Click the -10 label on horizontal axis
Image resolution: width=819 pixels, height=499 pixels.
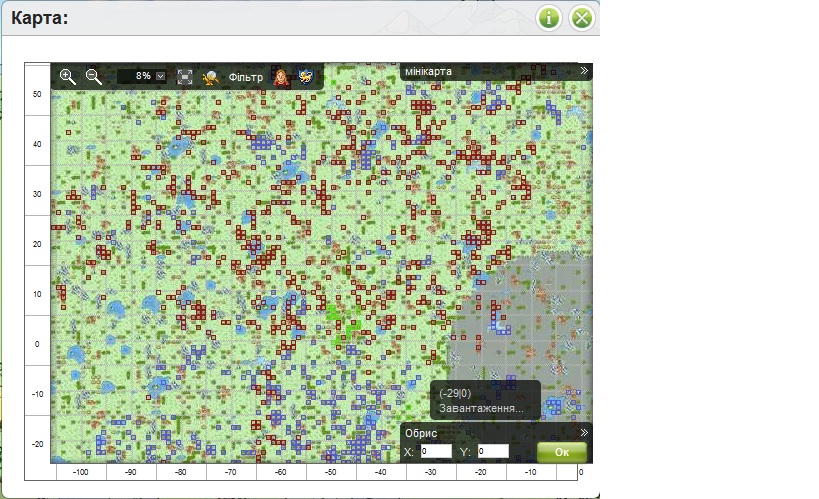530,472
